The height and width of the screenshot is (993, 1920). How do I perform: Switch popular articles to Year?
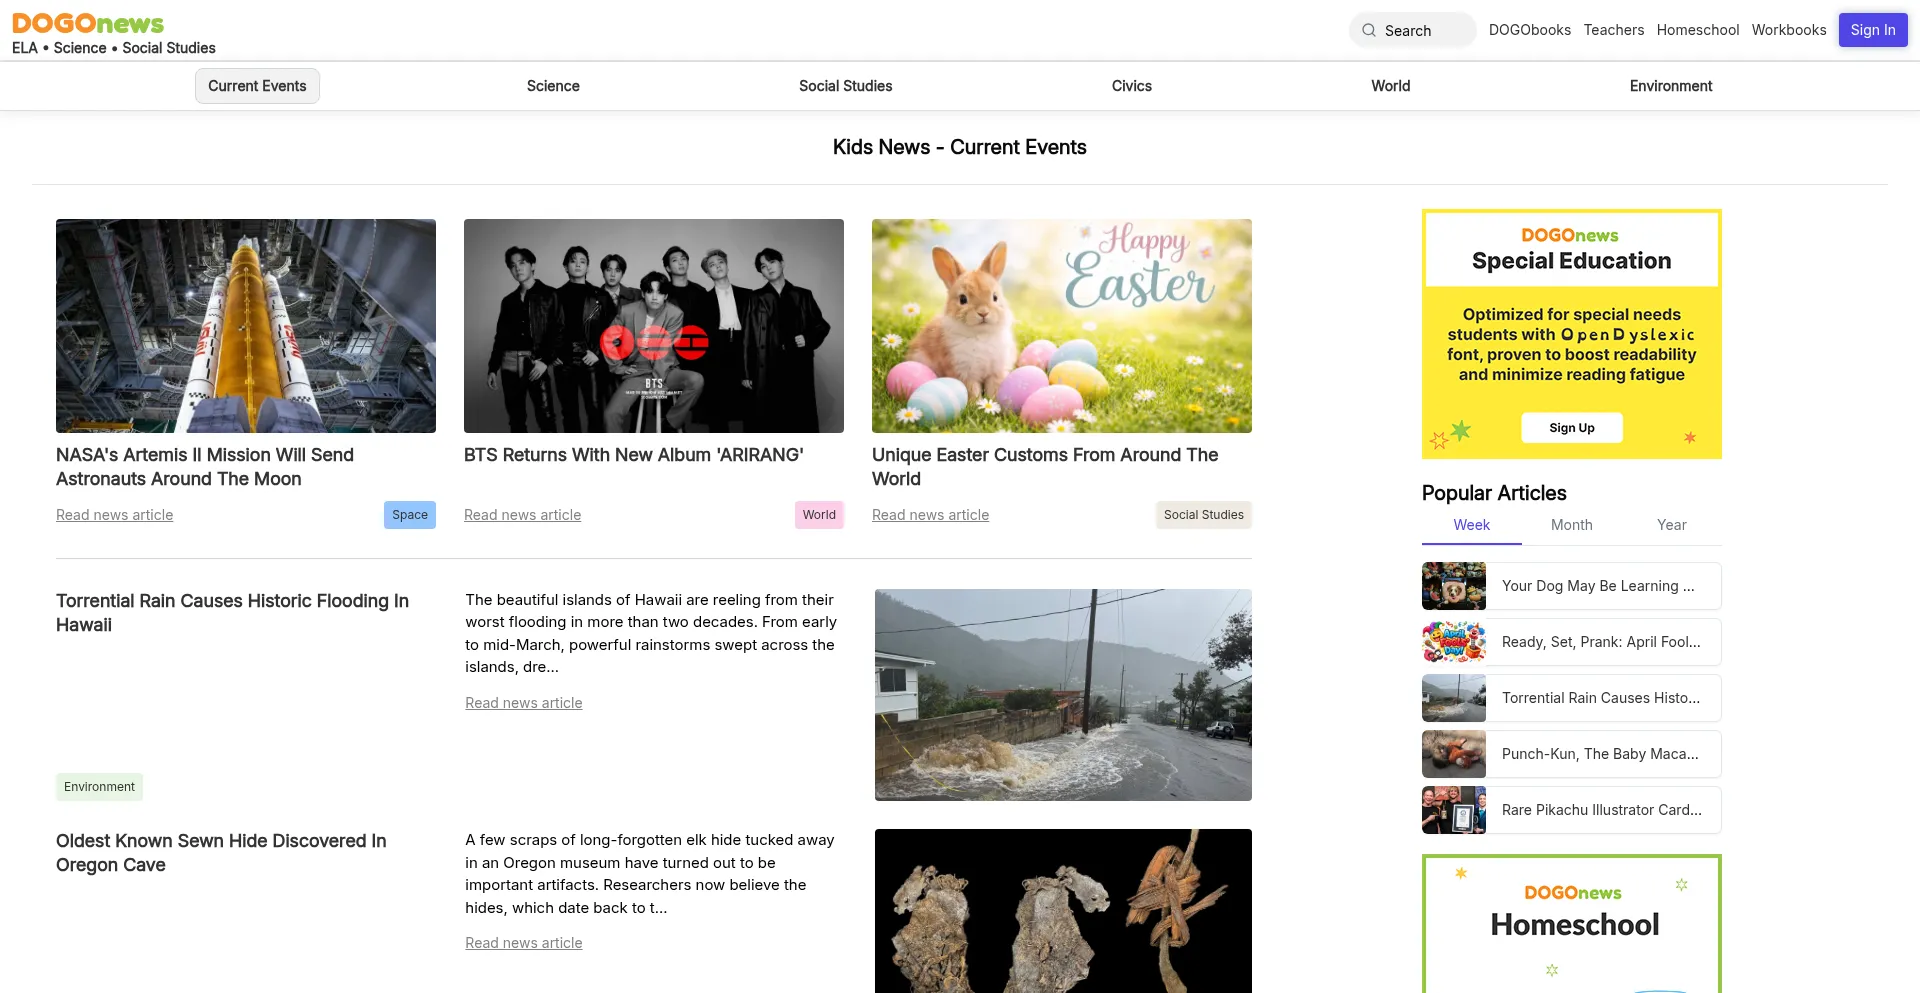coord(1671,525)
